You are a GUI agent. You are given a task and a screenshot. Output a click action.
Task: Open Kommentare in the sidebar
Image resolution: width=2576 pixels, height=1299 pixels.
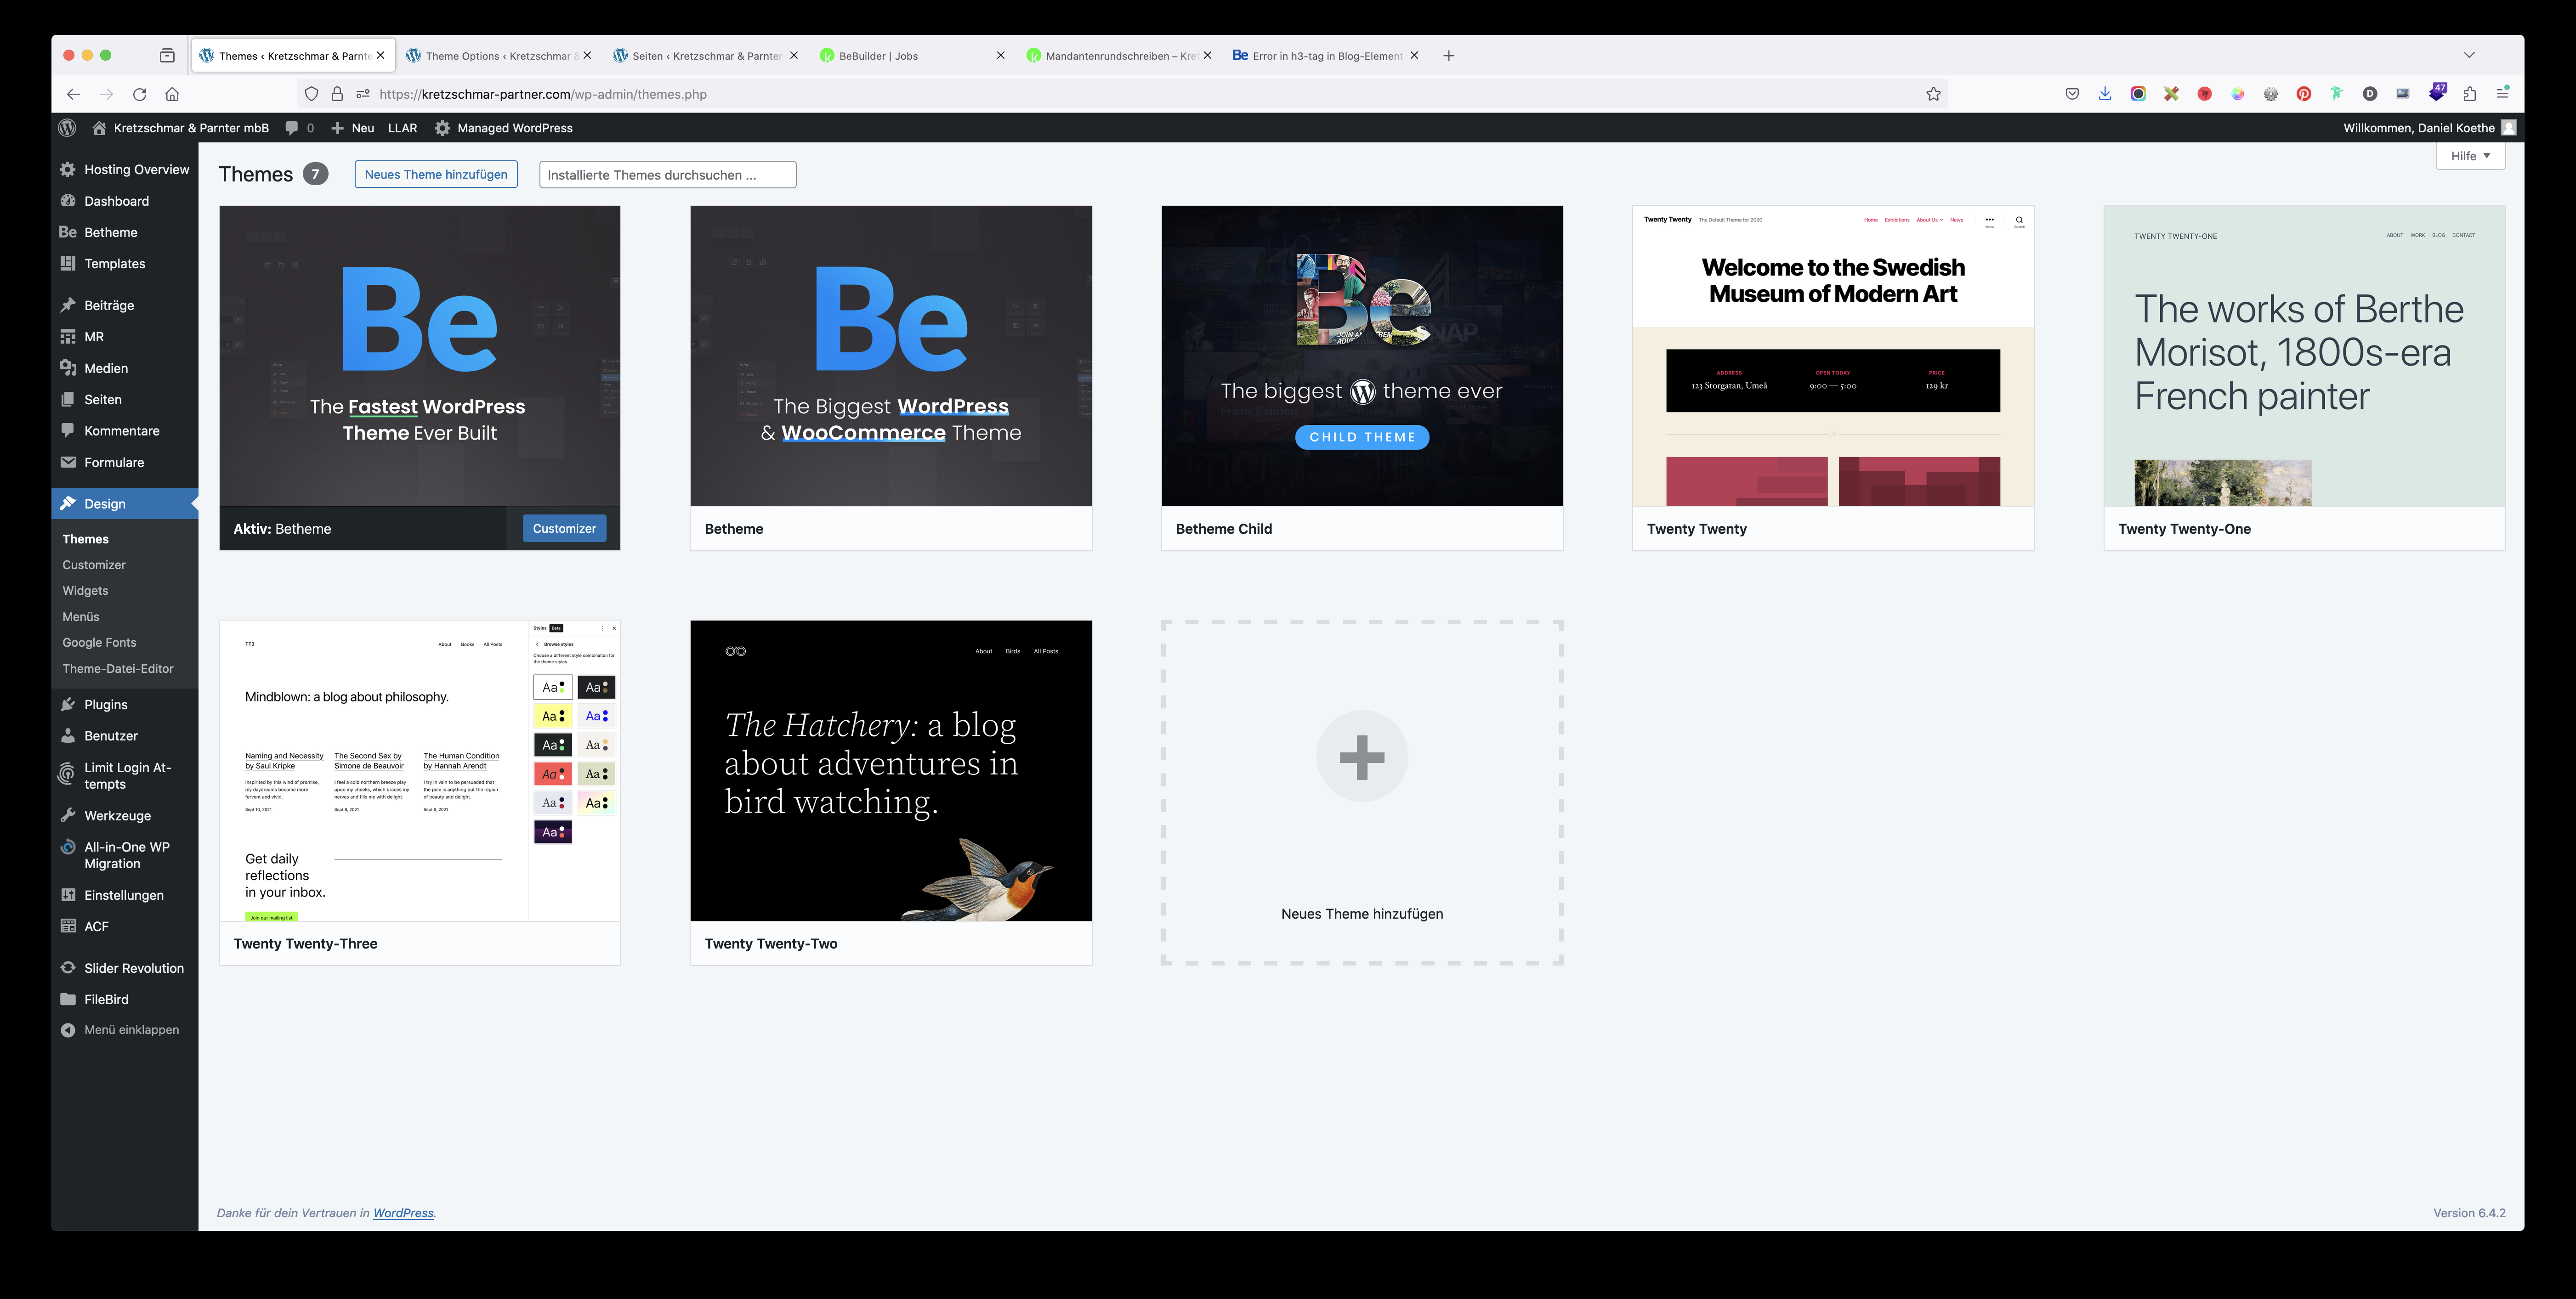(125, 431)
